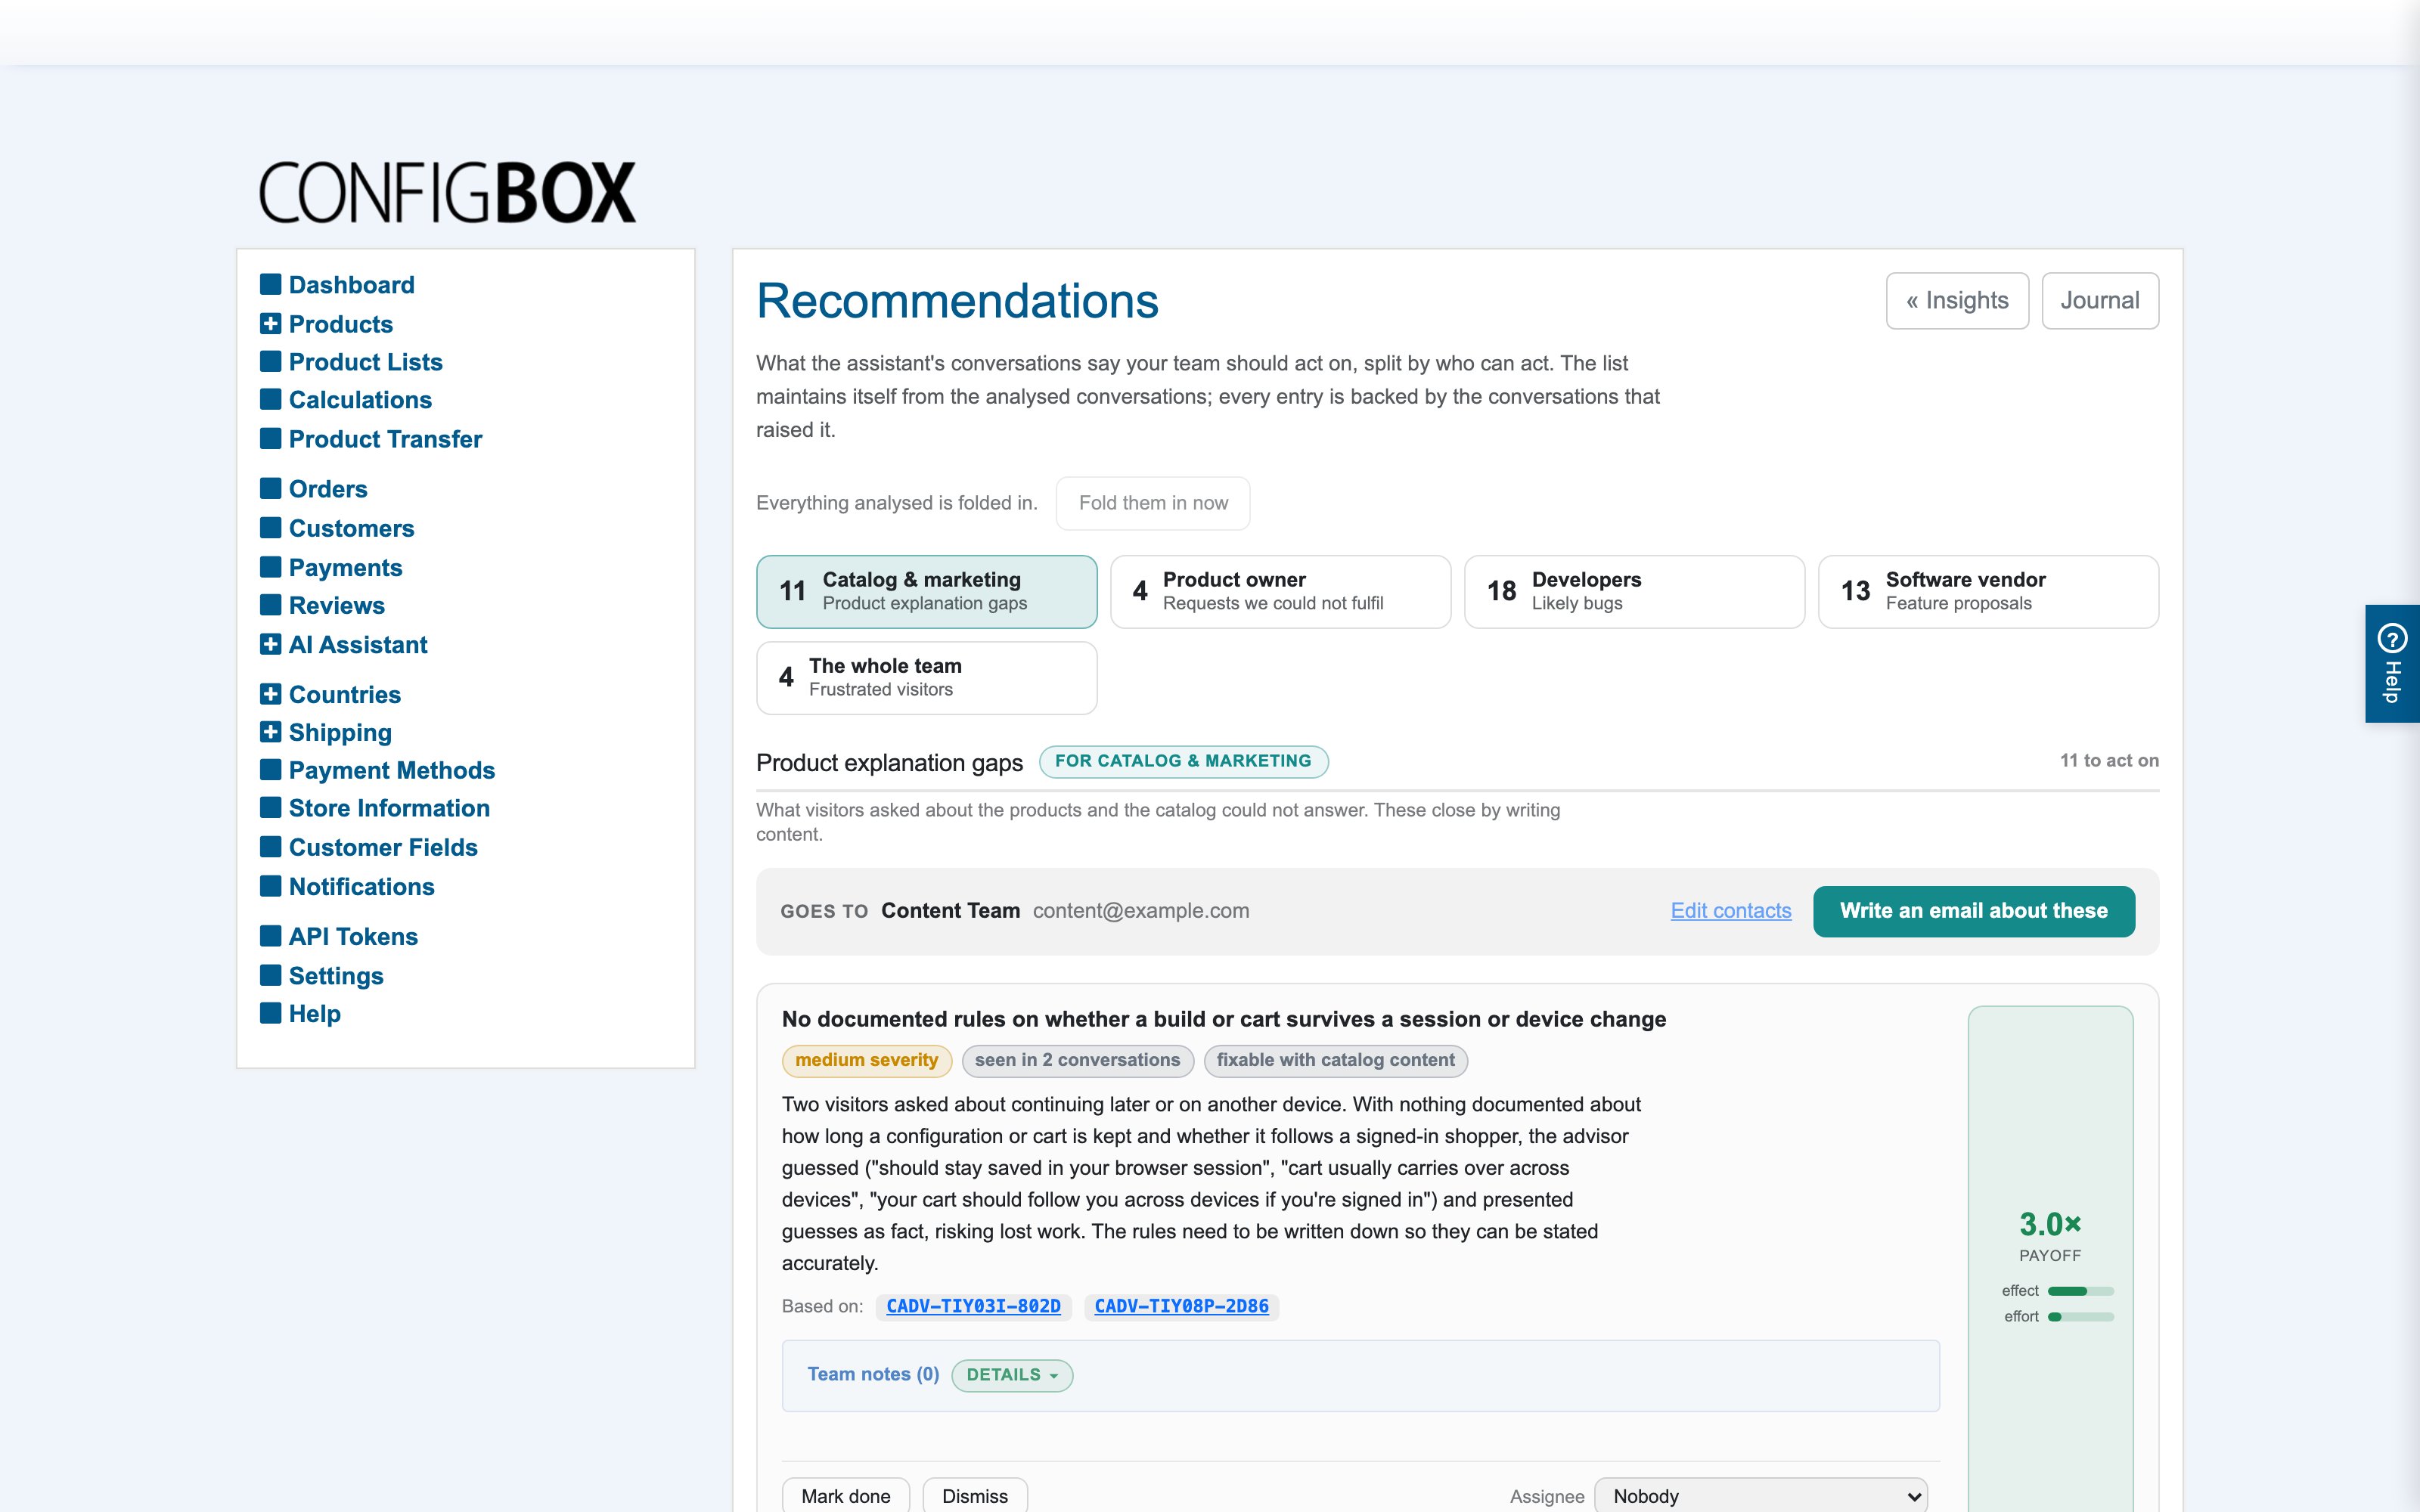2420x1512 pixels.
Task: Select the Developers likely bugs tab
Action: 1634,591
